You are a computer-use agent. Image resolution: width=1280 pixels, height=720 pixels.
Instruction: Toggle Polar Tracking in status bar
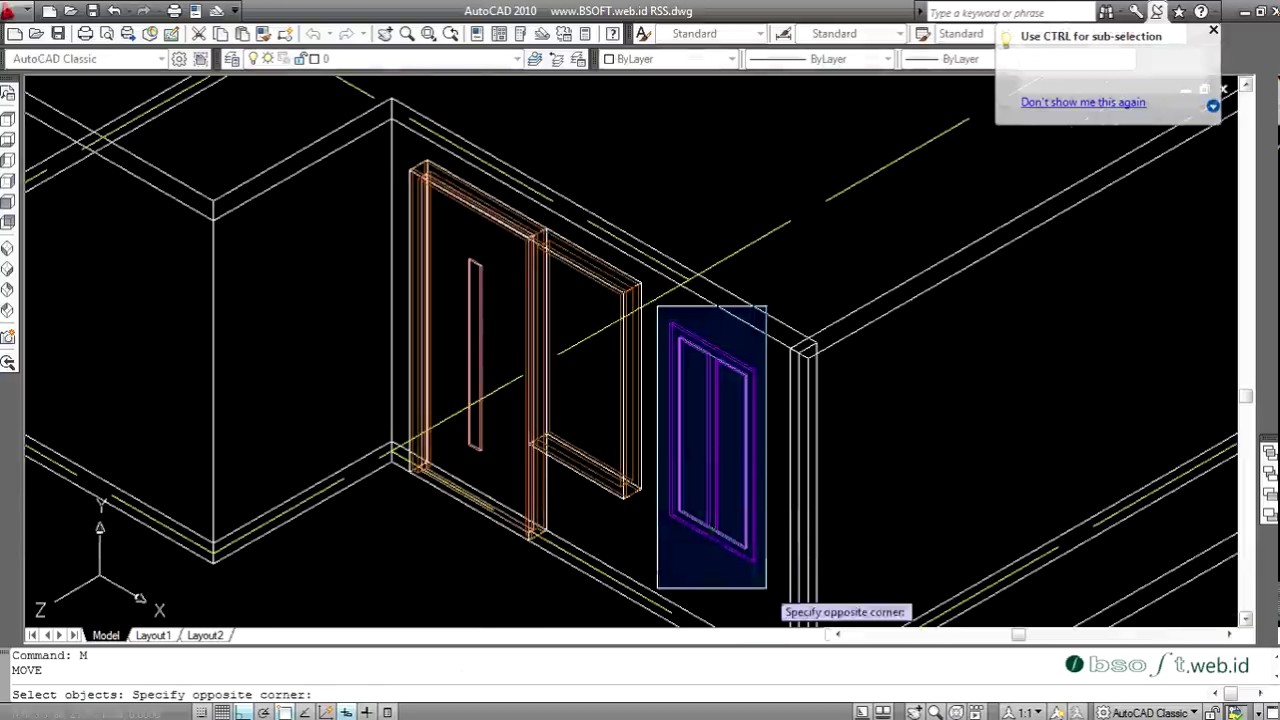pyautogui.click(x=263, y=712)
